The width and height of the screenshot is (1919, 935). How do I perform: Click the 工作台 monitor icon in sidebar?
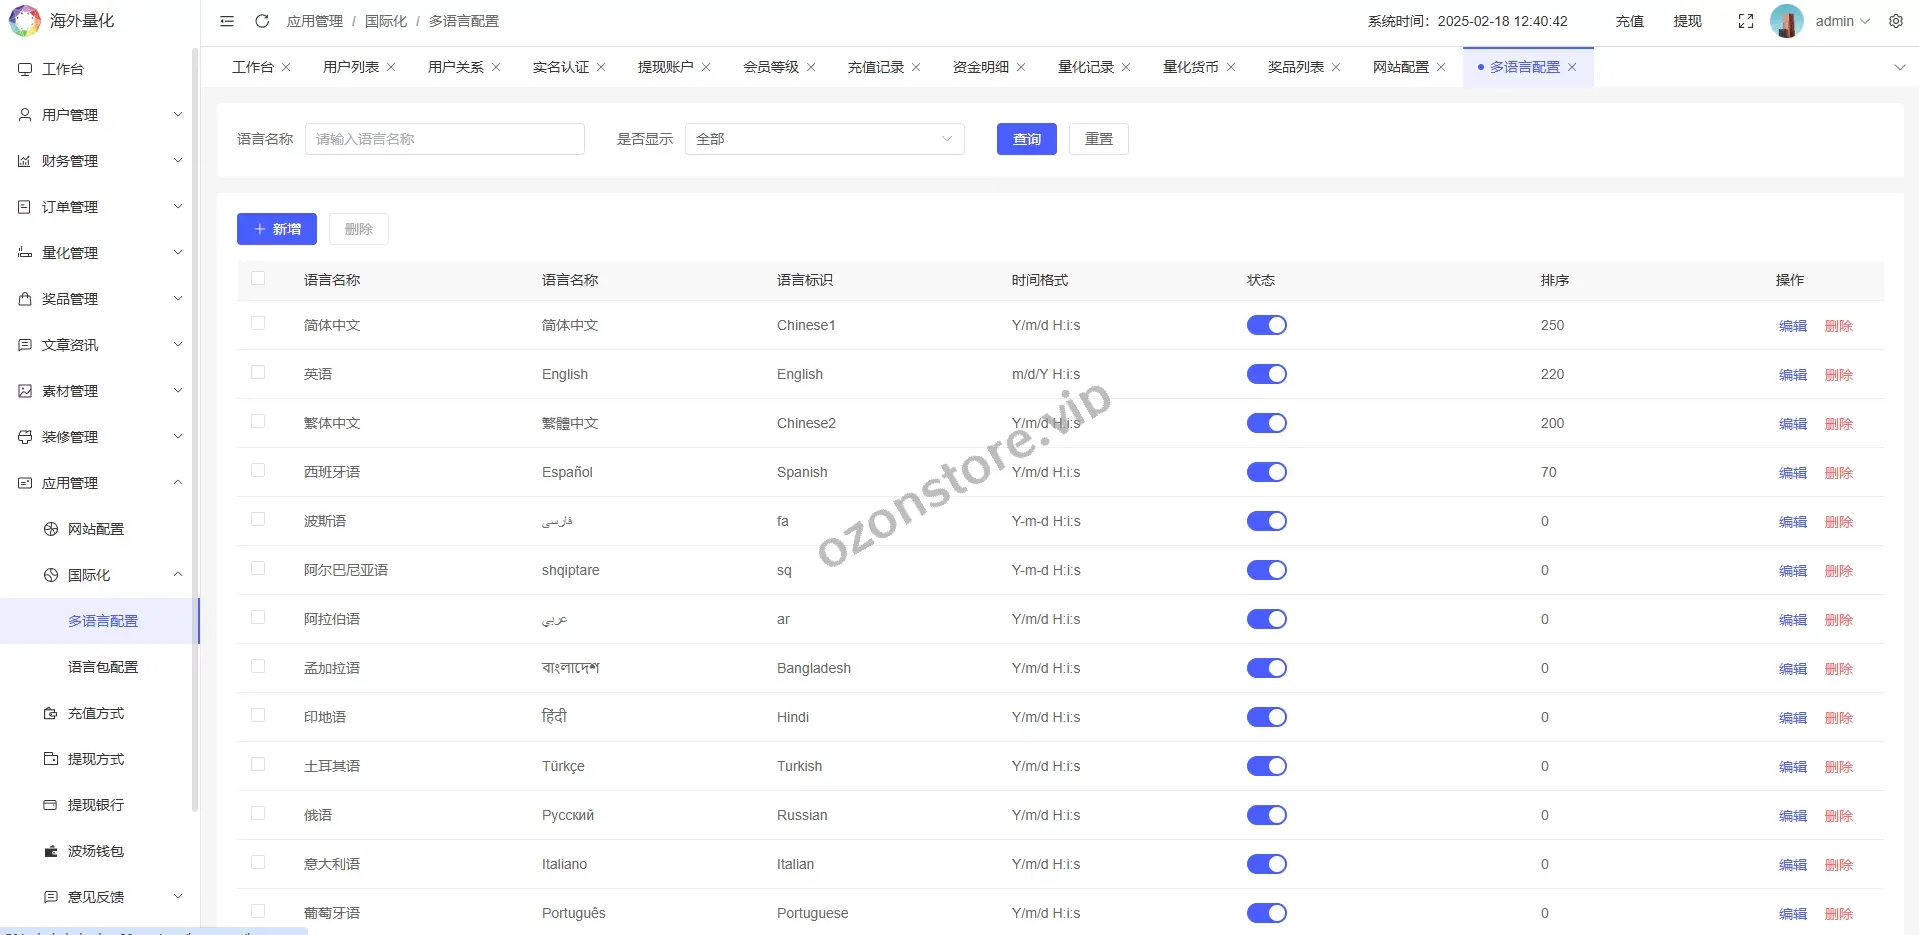pyautogui.click(x=25, y=69)
